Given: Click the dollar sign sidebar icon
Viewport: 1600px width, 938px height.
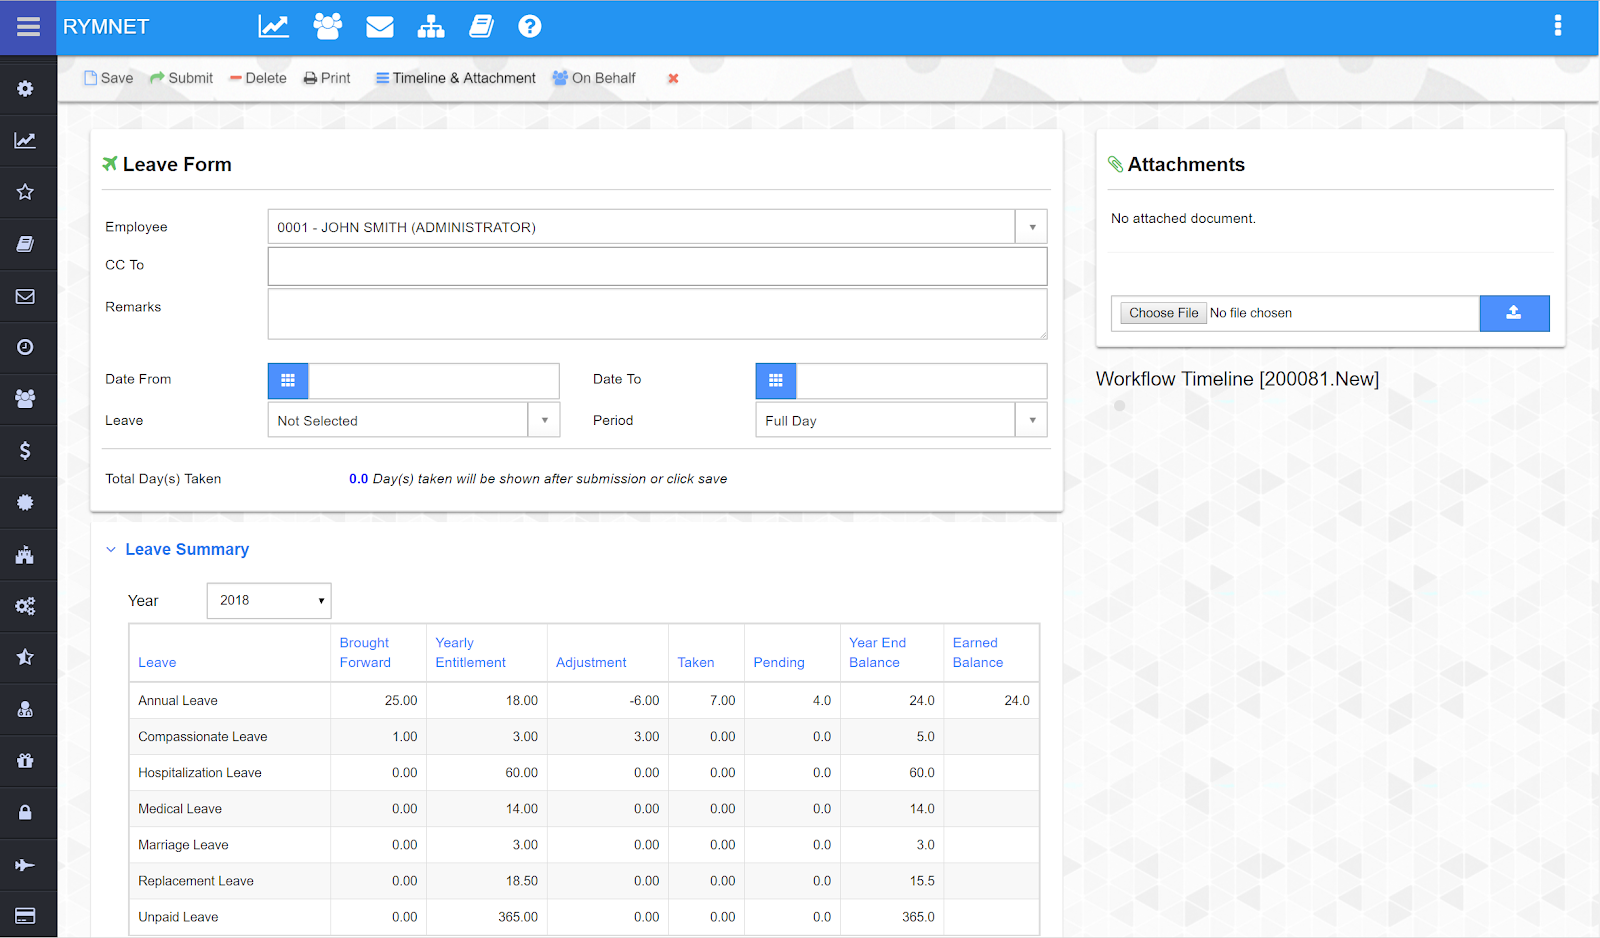Looking at the screenshot, I should (25, 451).
